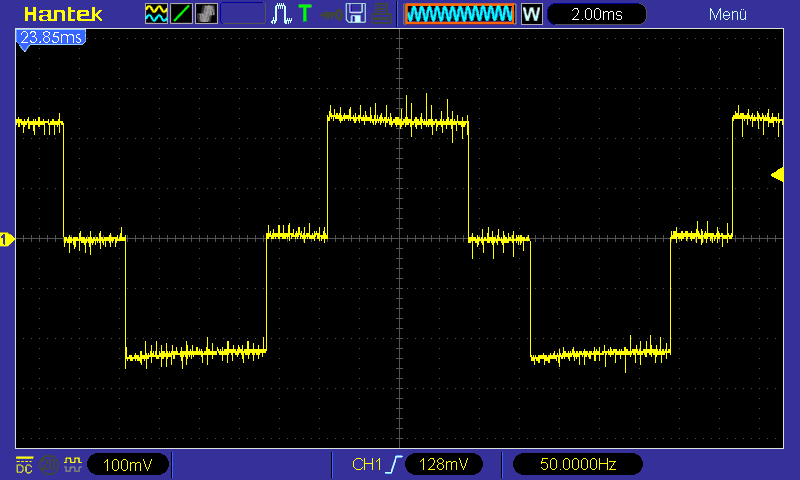
Task: Open the Menü menu
Action: 727,14
